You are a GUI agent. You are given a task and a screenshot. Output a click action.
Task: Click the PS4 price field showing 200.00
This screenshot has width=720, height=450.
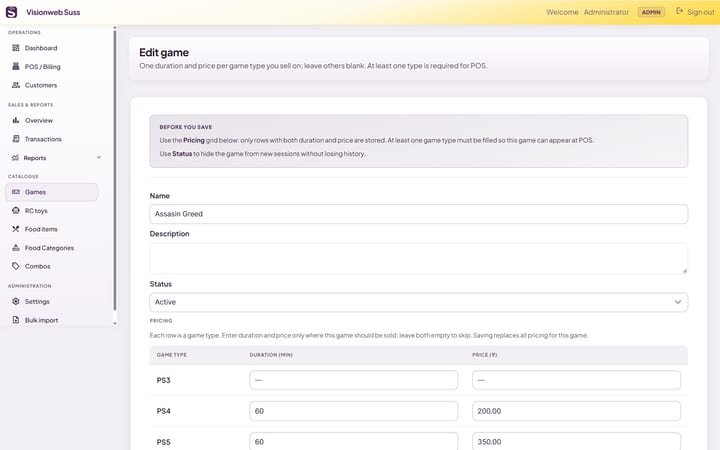click(x=576, y=411)
